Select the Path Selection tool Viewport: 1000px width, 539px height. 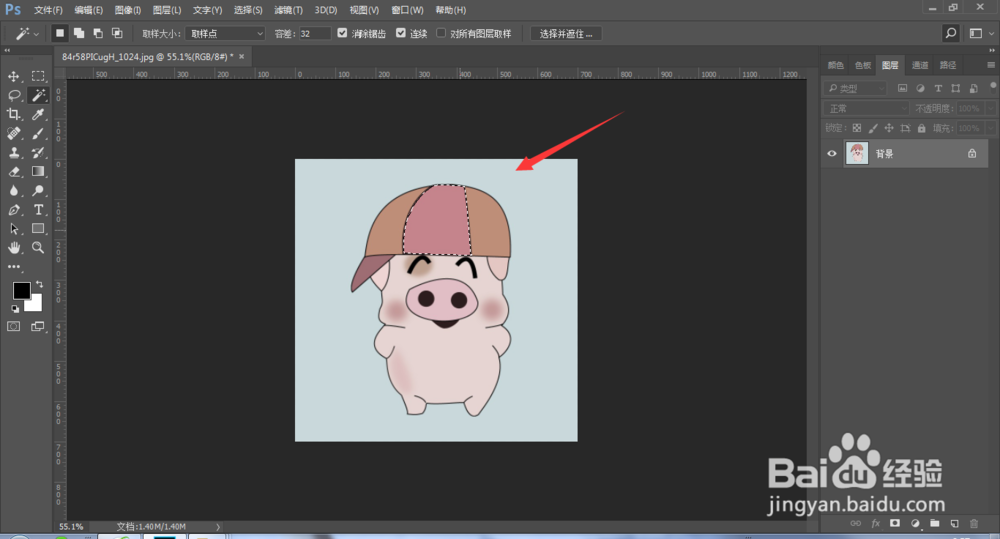point(13,229)
